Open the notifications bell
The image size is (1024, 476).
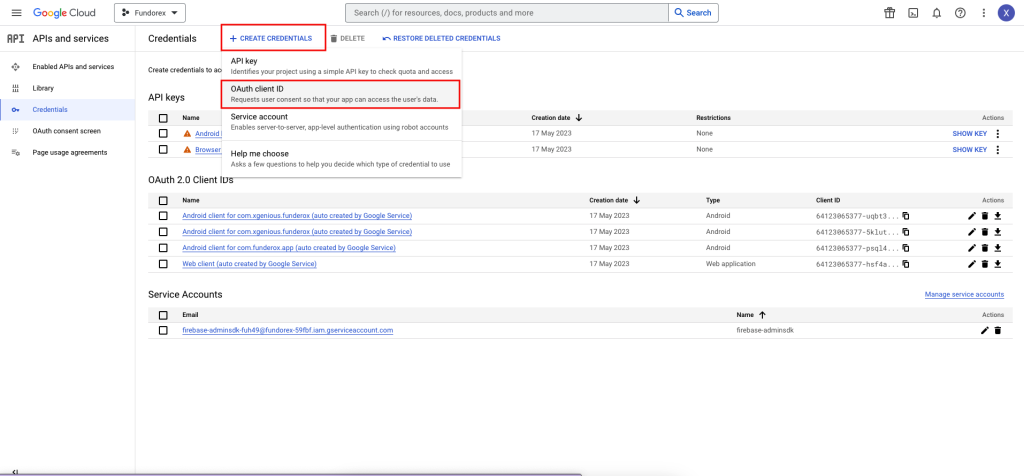[936, 13]
